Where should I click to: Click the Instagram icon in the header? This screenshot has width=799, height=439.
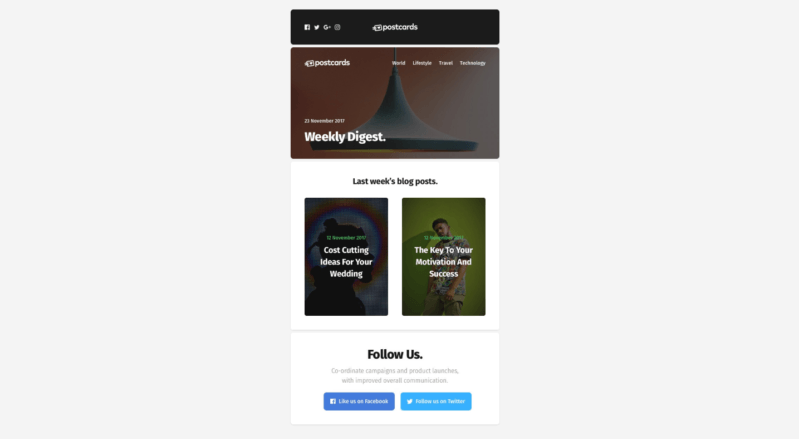[x=337, y=28]
